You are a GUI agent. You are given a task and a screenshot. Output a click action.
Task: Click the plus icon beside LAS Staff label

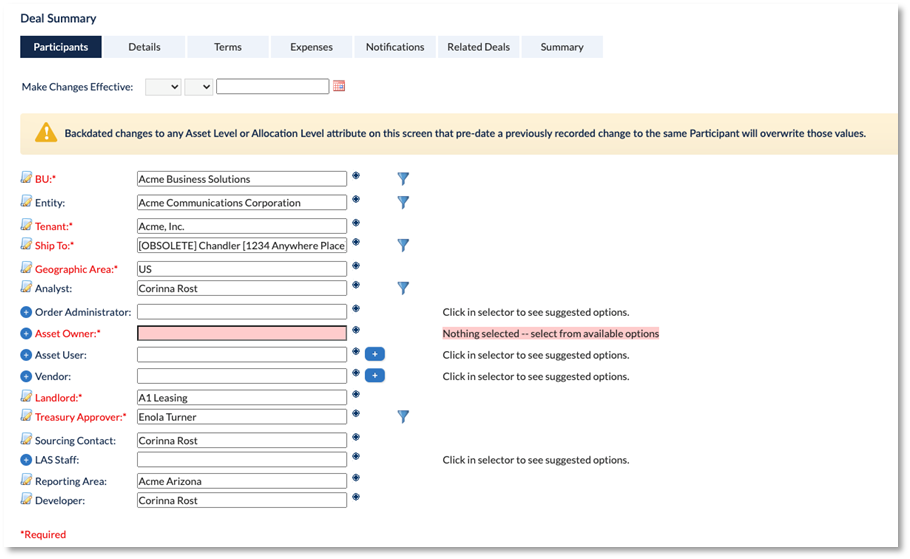[x=26, y=460]
